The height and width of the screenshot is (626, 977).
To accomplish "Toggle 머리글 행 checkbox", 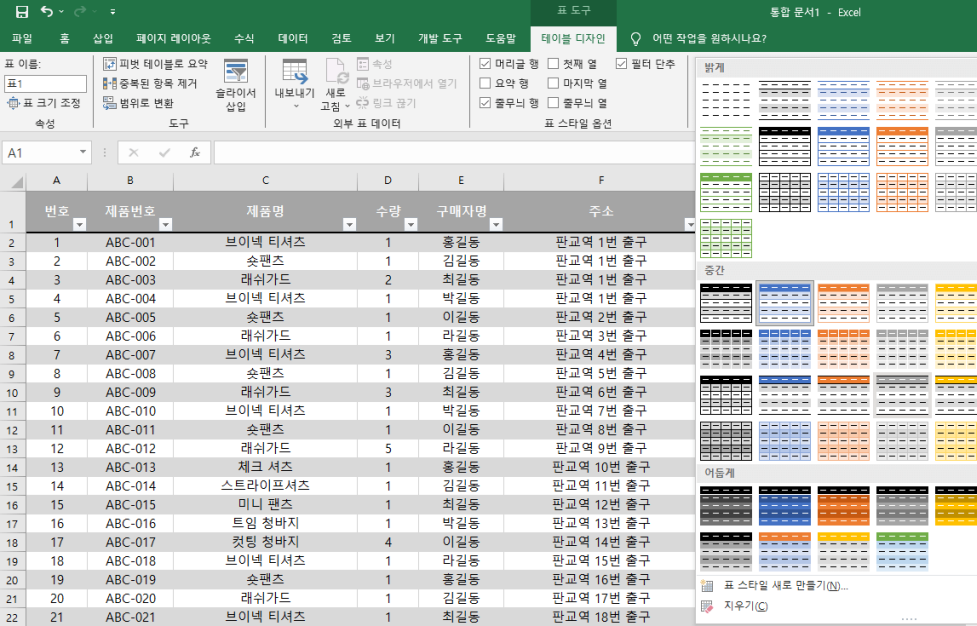I will 485,64.
